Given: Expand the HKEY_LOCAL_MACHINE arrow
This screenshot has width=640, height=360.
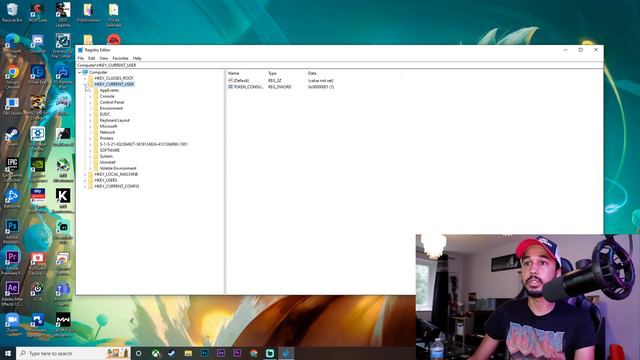Looking at the screenshot, I should click(x=85, y=174).
